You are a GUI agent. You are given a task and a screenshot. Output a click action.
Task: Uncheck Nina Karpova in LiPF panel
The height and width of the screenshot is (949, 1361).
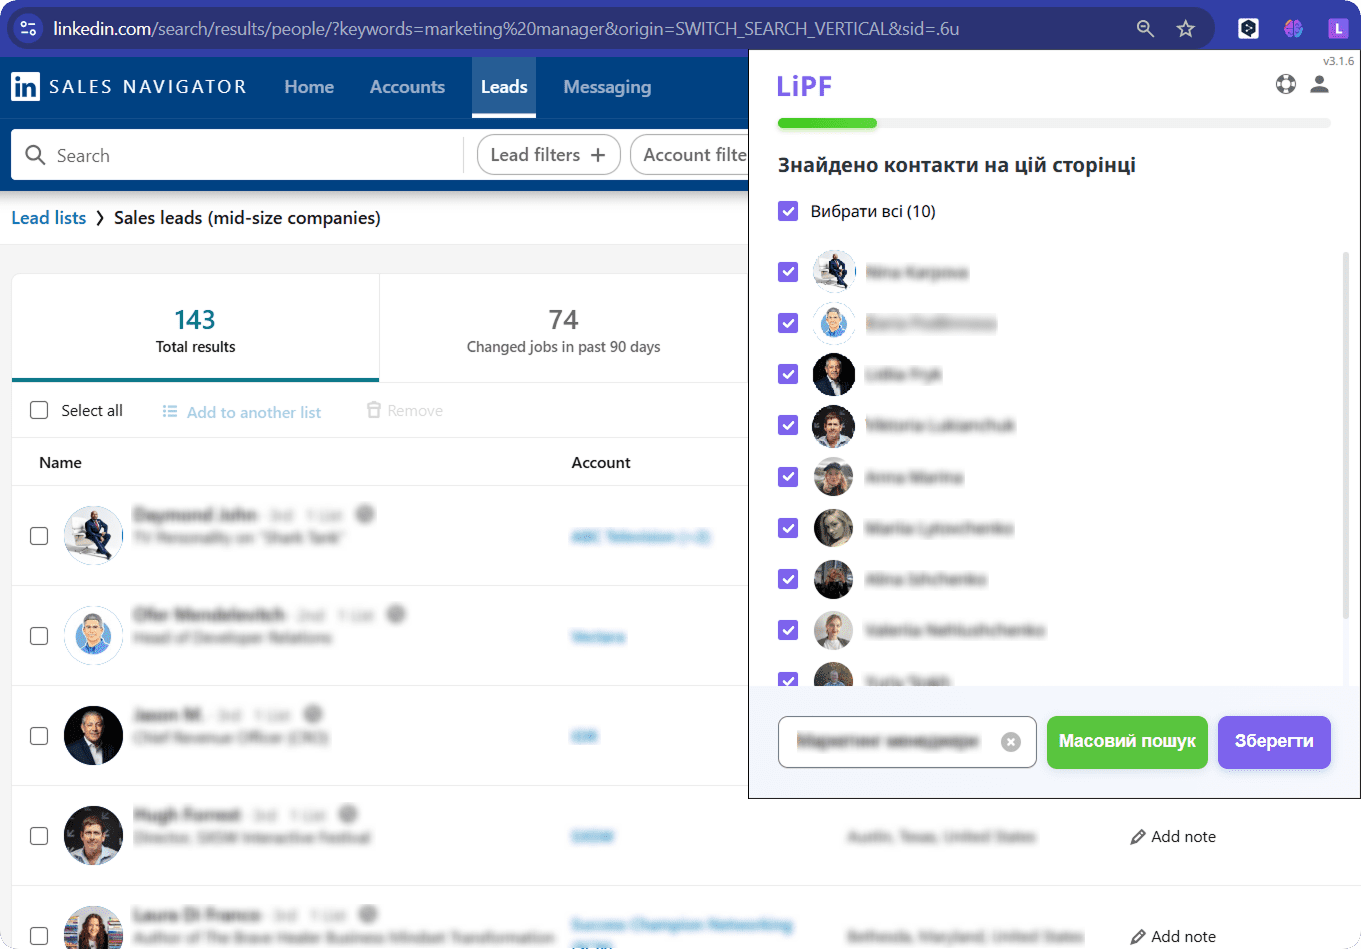788,271
